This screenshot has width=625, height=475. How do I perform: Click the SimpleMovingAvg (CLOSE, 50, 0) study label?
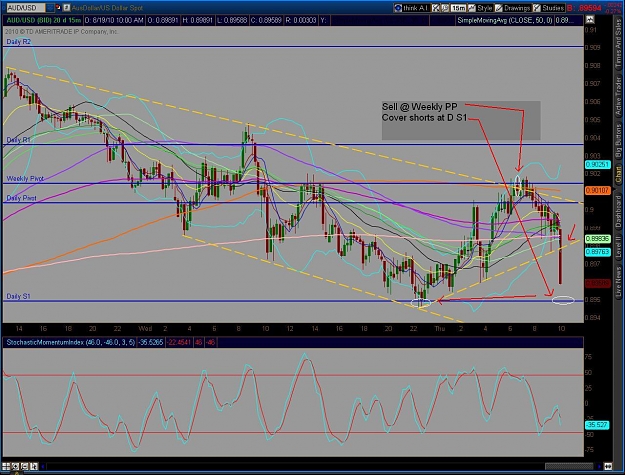(505, 20)
